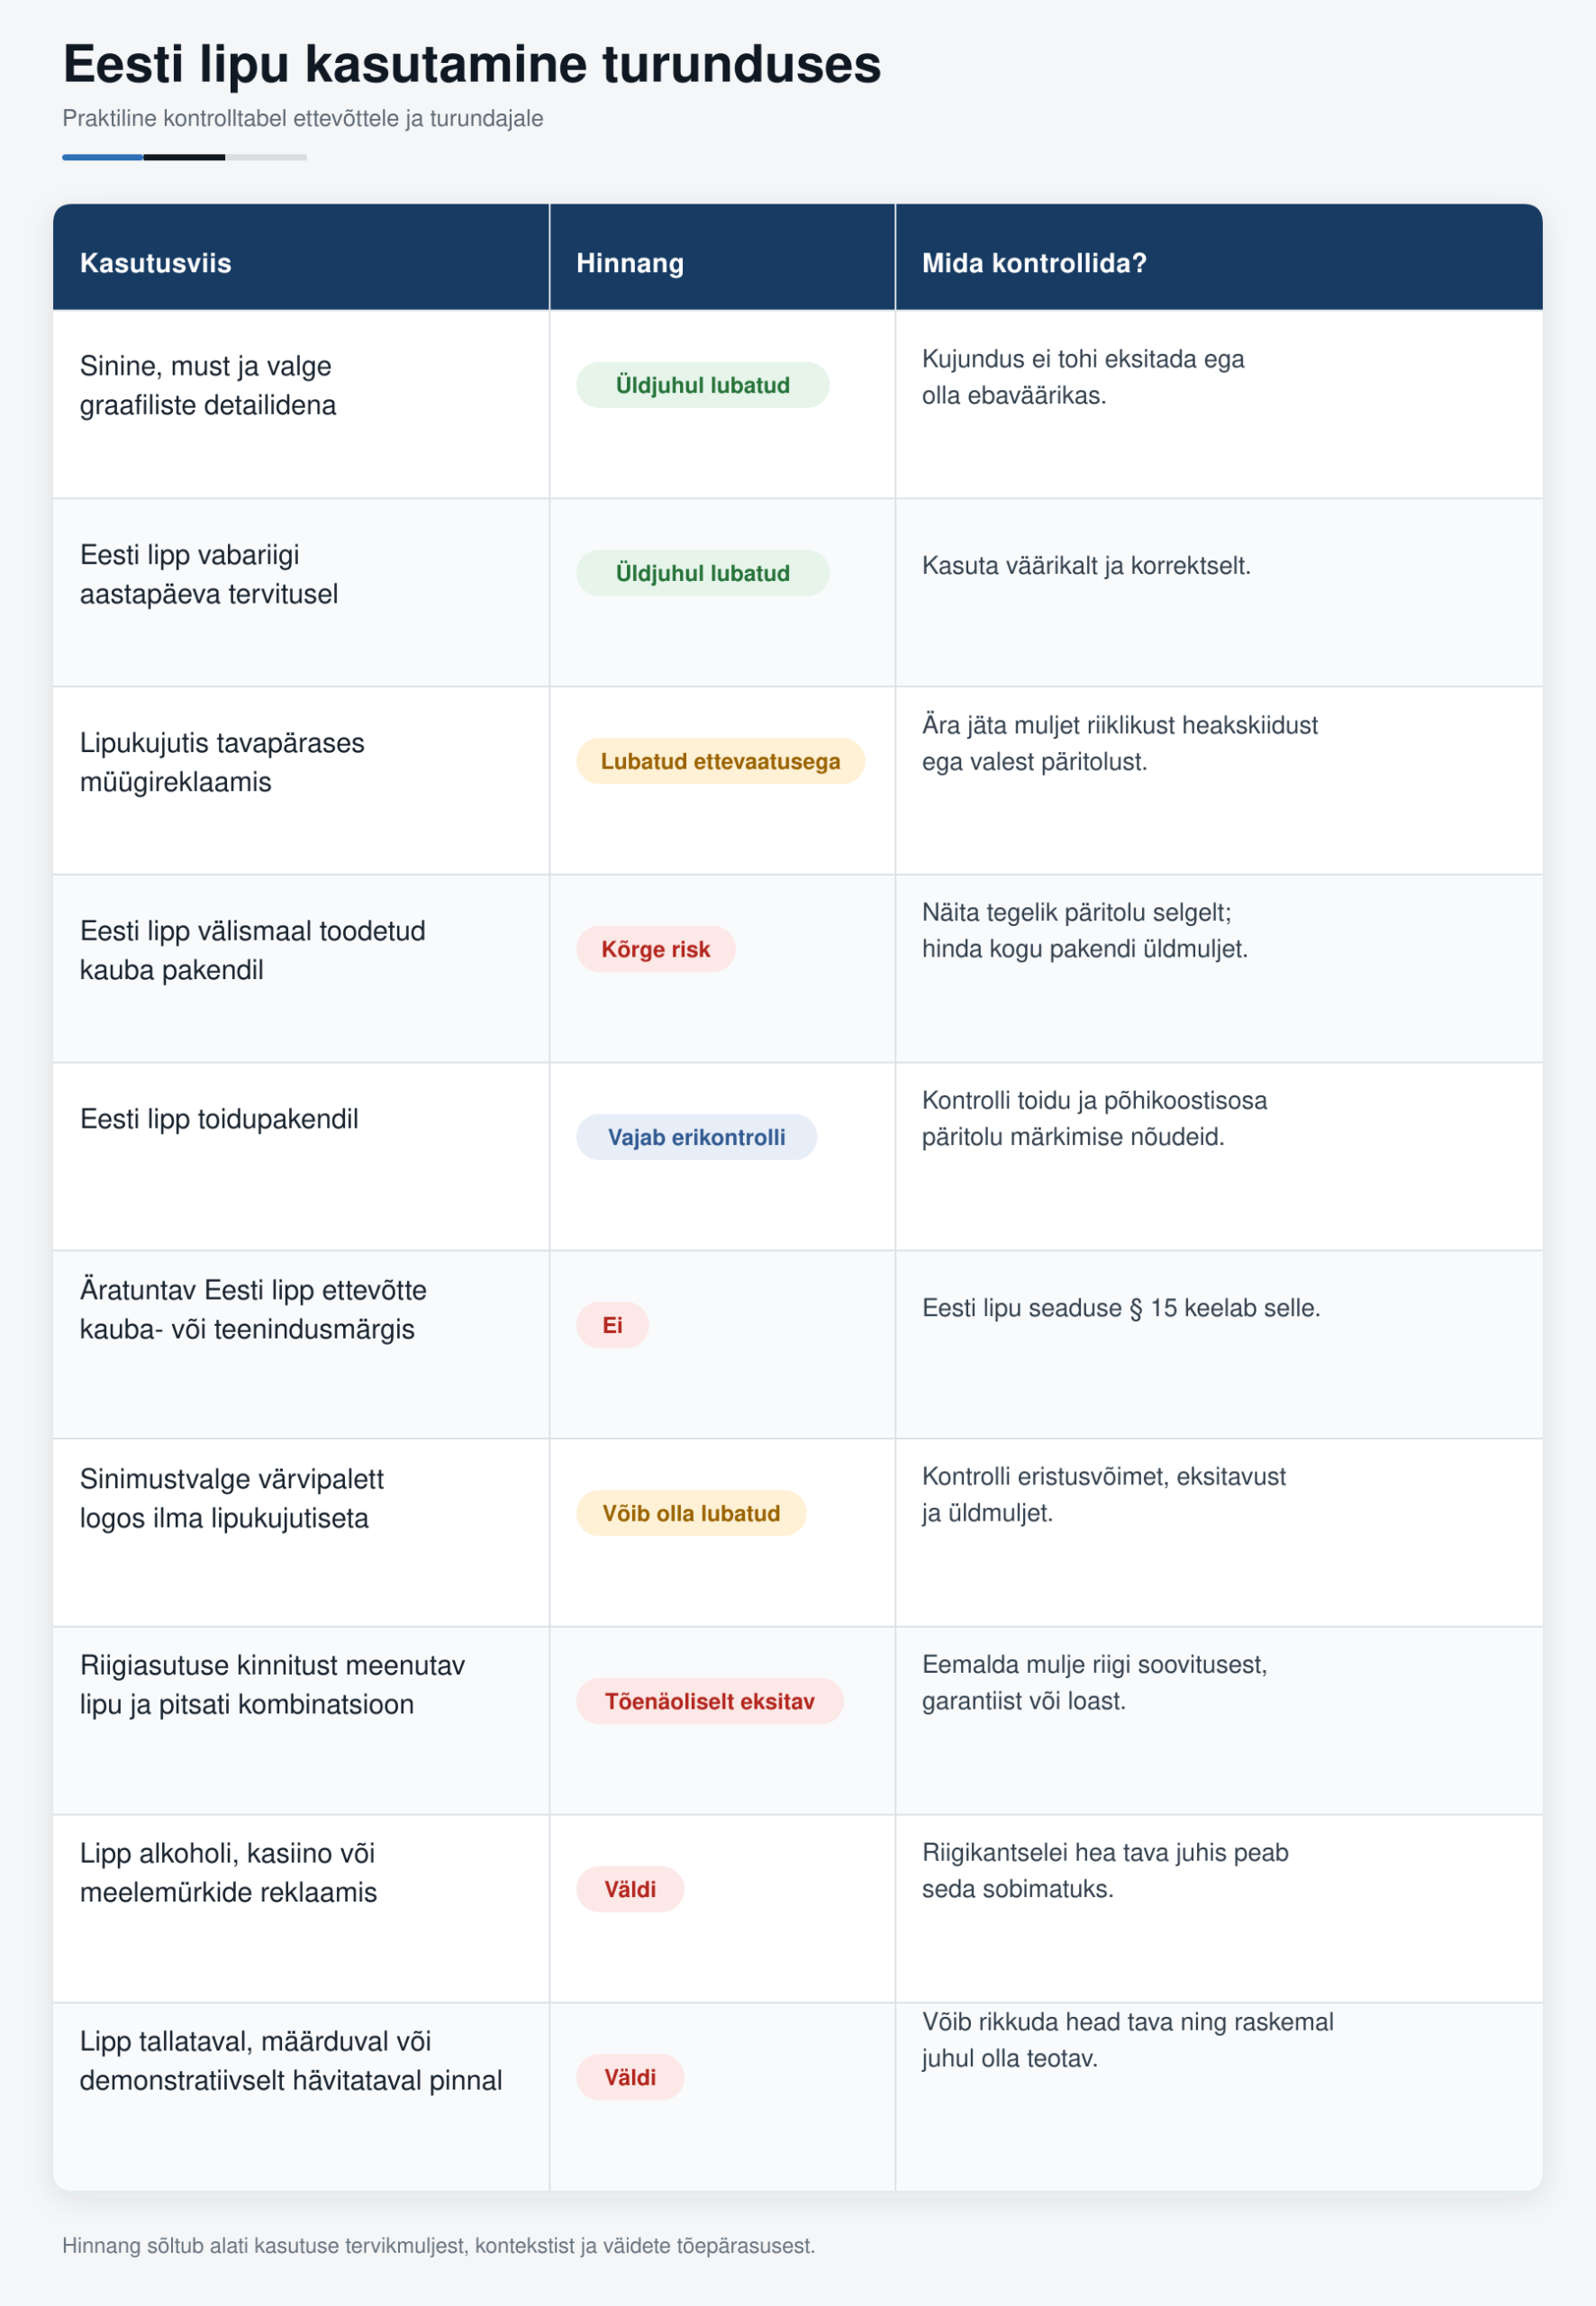The height and width of the screenshot is (2306, 1596).
Task: Click the page title 'Eesti lipu kasutamine turunduses'
Action: [472, 64]
